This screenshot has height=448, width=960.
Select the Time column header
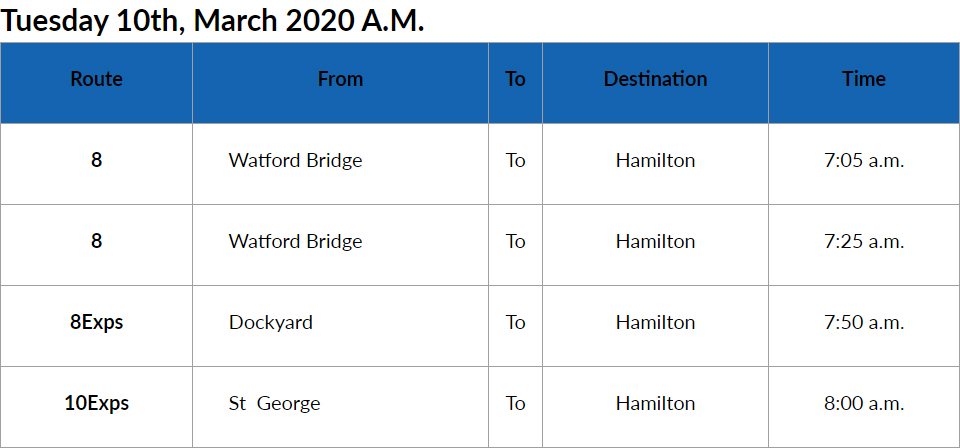point(864,79)
